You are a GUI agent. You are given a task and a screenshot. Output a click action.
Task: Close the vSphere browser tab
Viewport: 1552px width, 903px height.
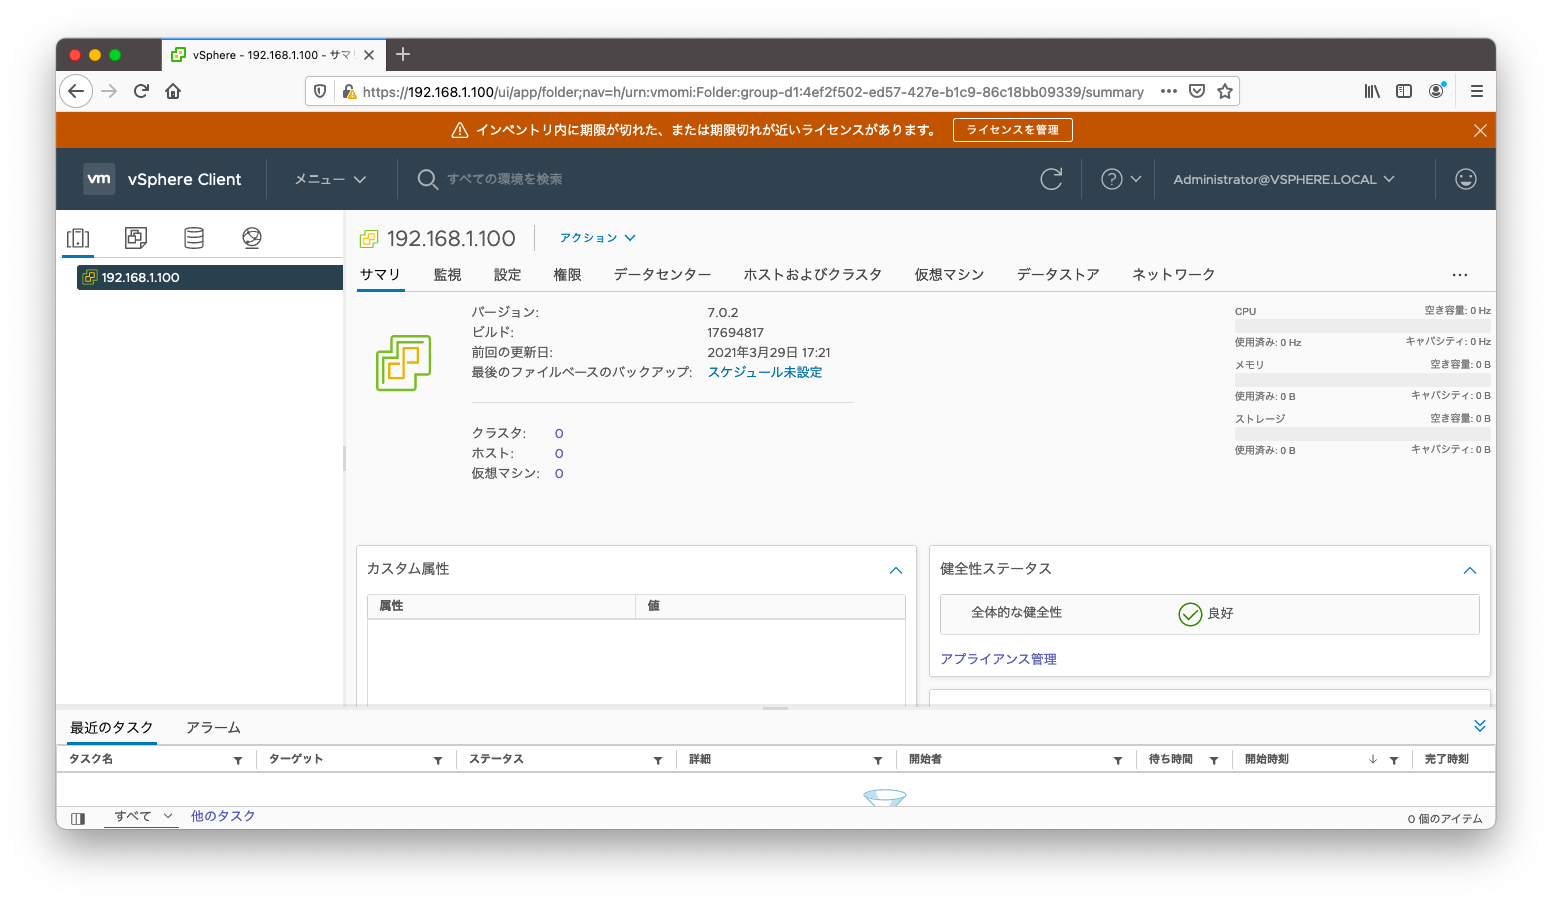point(369,55)
